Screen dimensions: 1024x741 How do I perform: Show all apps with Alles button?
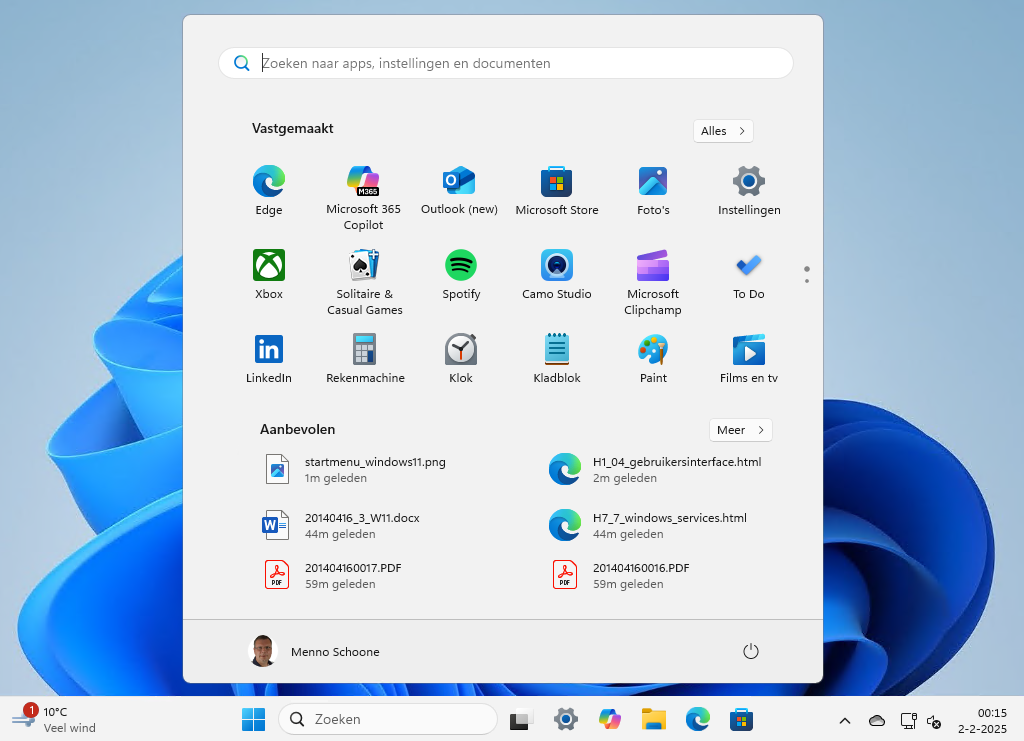pos(723,131)
